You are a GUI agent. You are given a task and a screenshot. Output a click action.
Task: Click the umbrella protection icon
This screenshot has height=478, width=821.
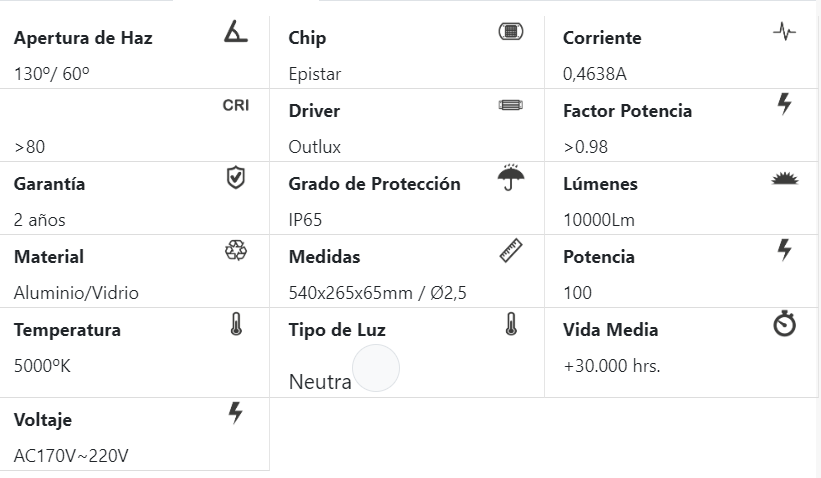[511, 178]
